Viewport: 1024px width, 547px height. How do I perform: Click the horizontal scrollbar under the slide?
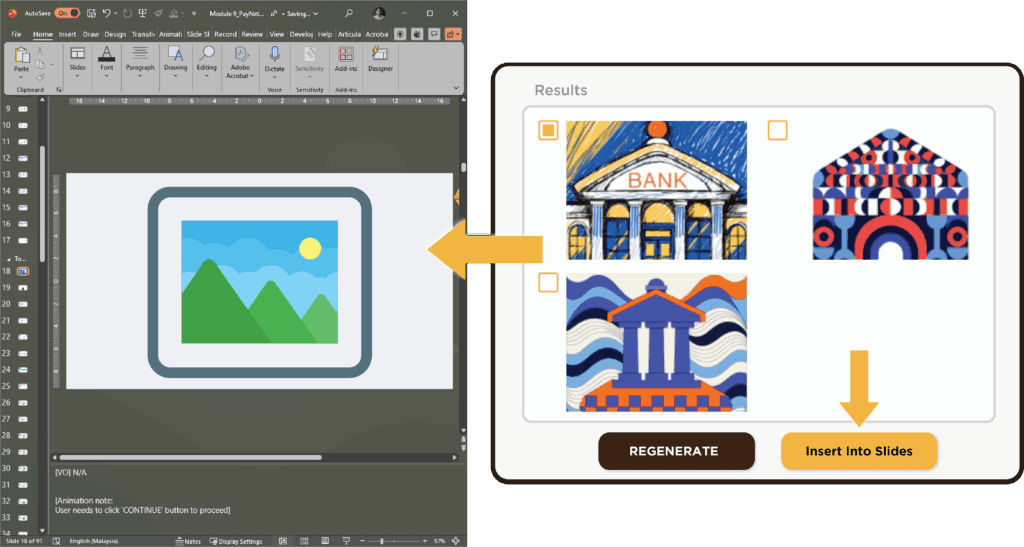pyautogui.click(x=191, y=458)
